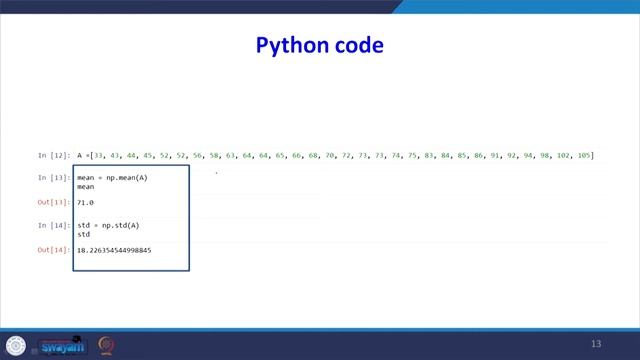
Task: Click the 'Out[13]:' output prompt
Action: point(54,202)
